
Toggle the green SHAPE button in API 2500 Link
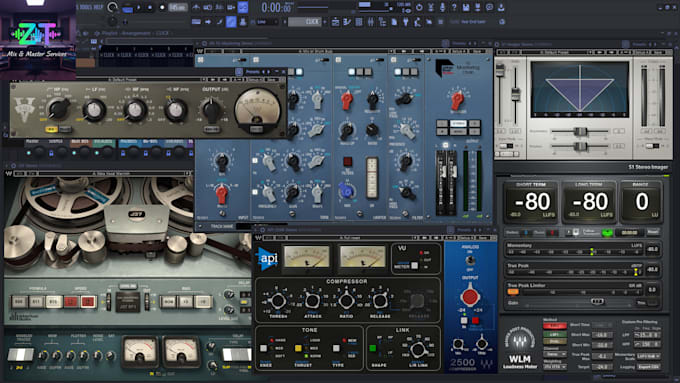coord(373,348)
